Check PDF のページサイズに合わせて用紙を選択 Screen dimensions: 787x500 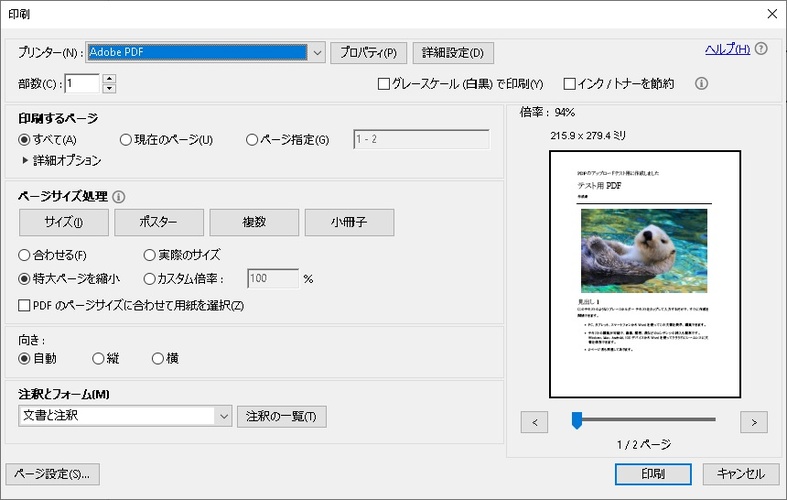[24, 305]
